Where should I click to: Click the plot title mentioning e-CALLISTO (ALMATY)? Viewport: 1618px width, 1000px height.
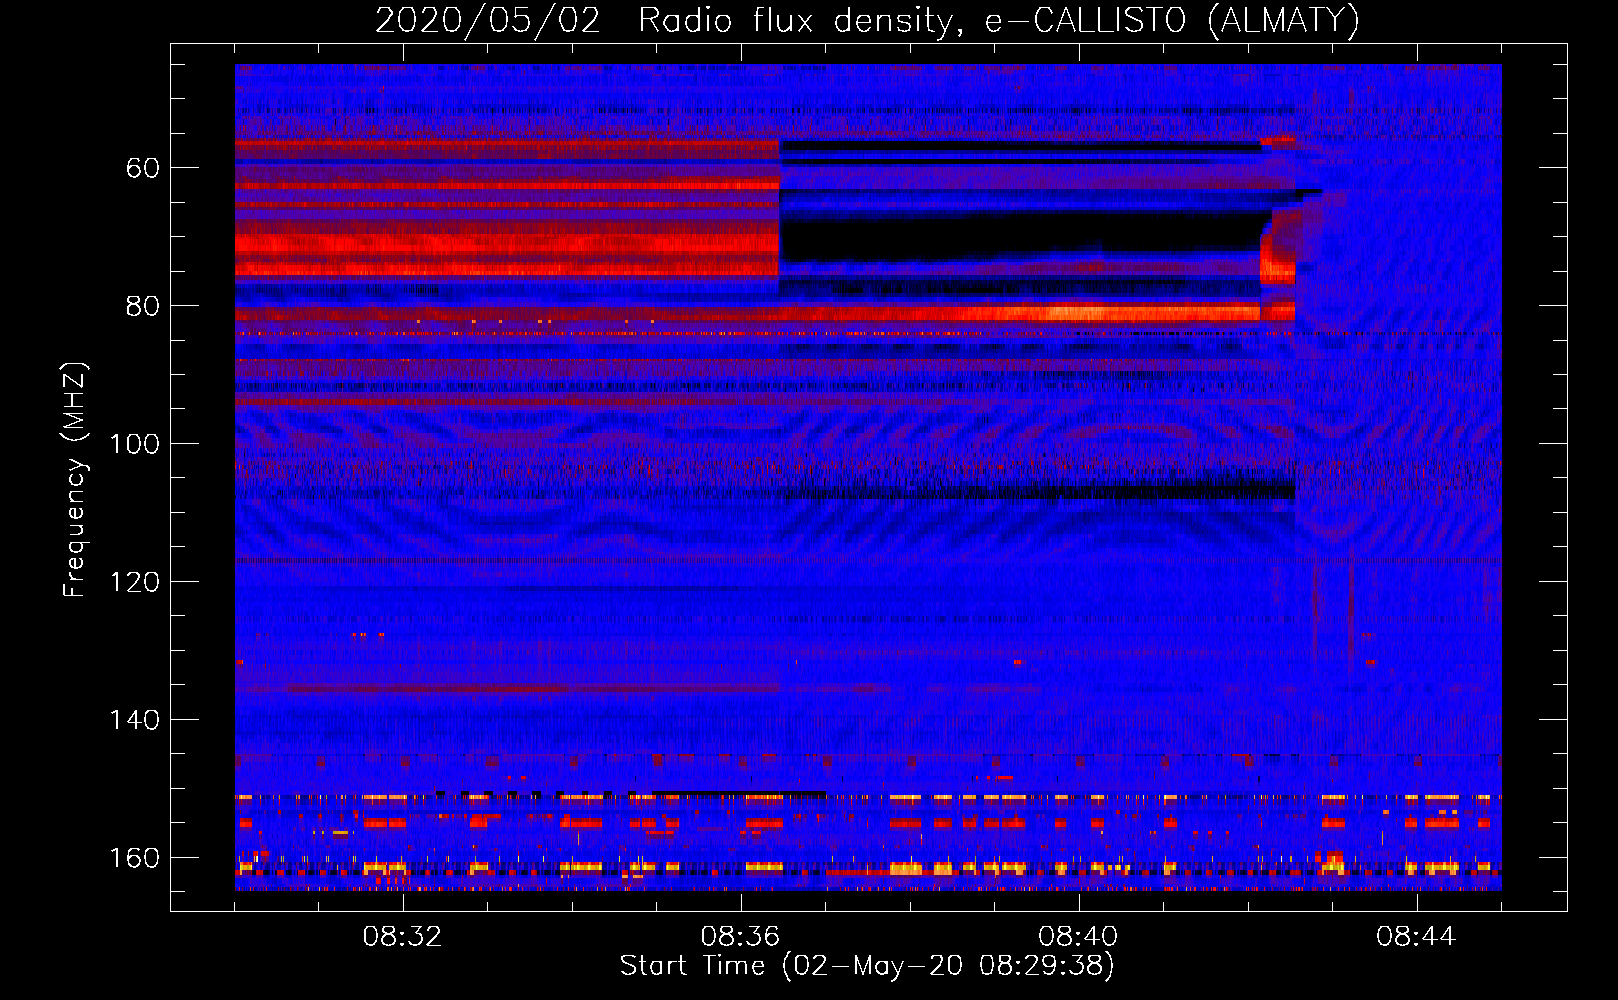867,20
